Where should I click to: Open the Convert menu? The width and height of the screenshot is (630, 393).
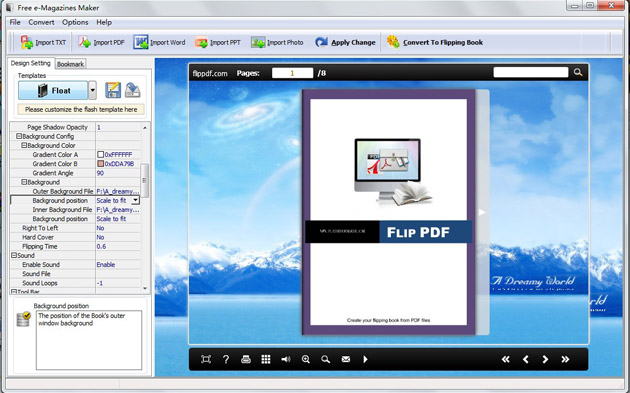coord(41,22)
